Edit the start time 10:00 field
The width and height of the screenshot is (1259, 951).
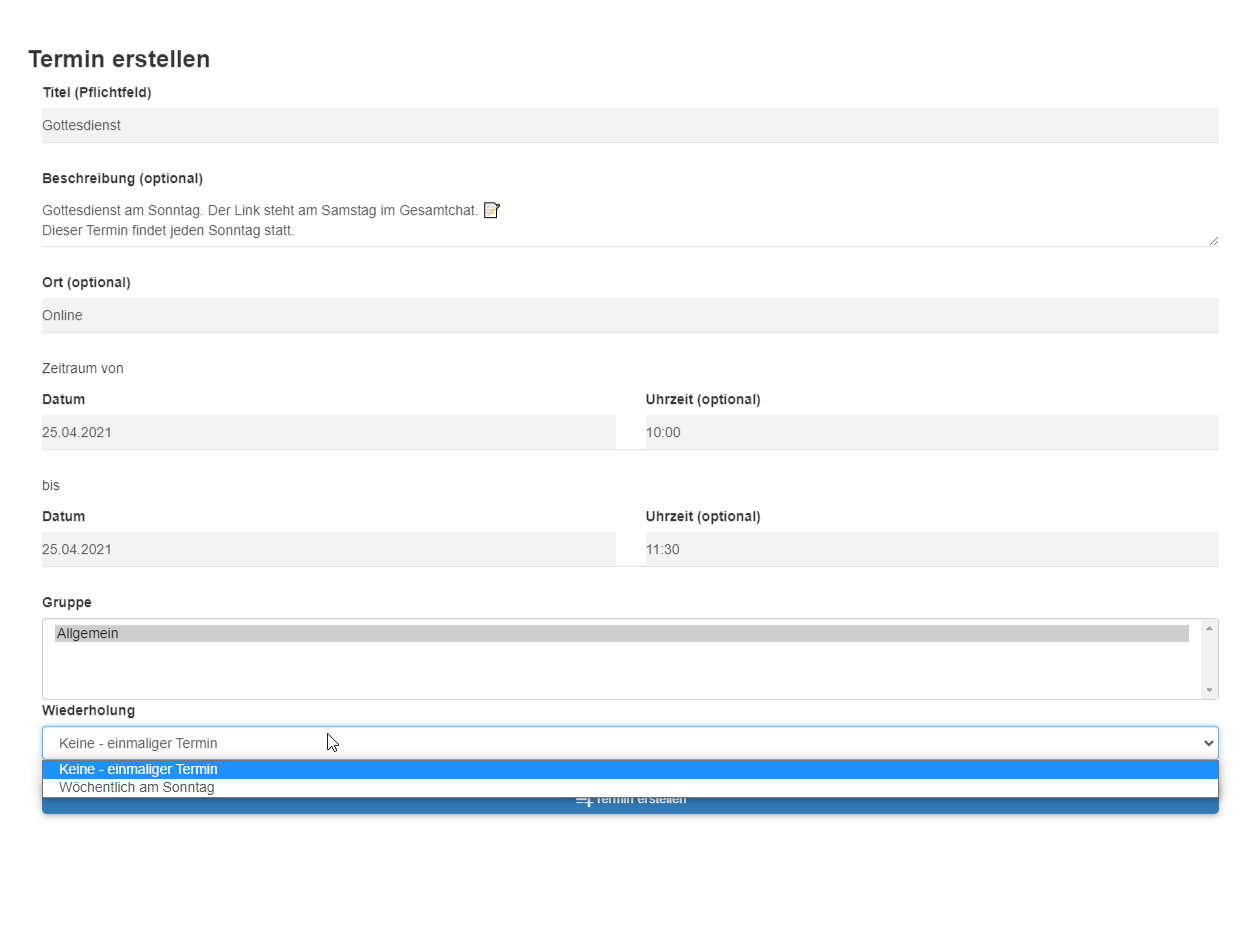click(931, 433)
